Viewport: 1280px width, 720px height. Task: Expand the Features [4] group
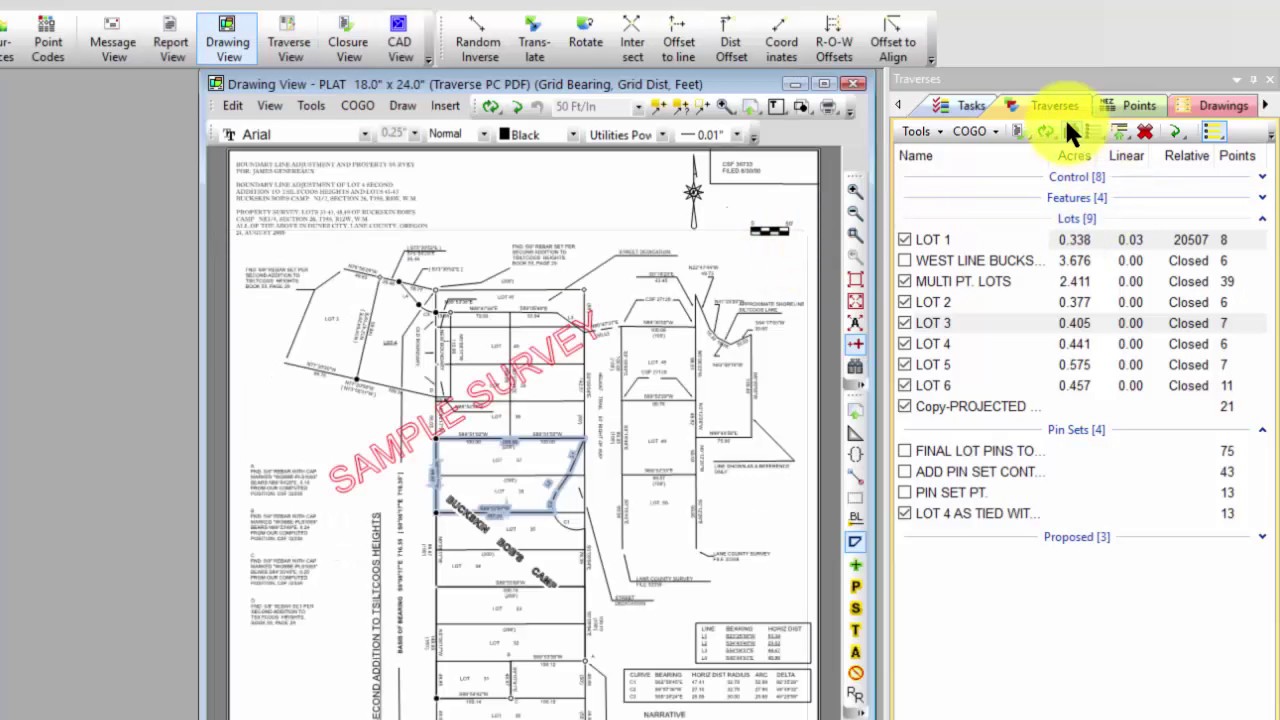coord(1262,198)
